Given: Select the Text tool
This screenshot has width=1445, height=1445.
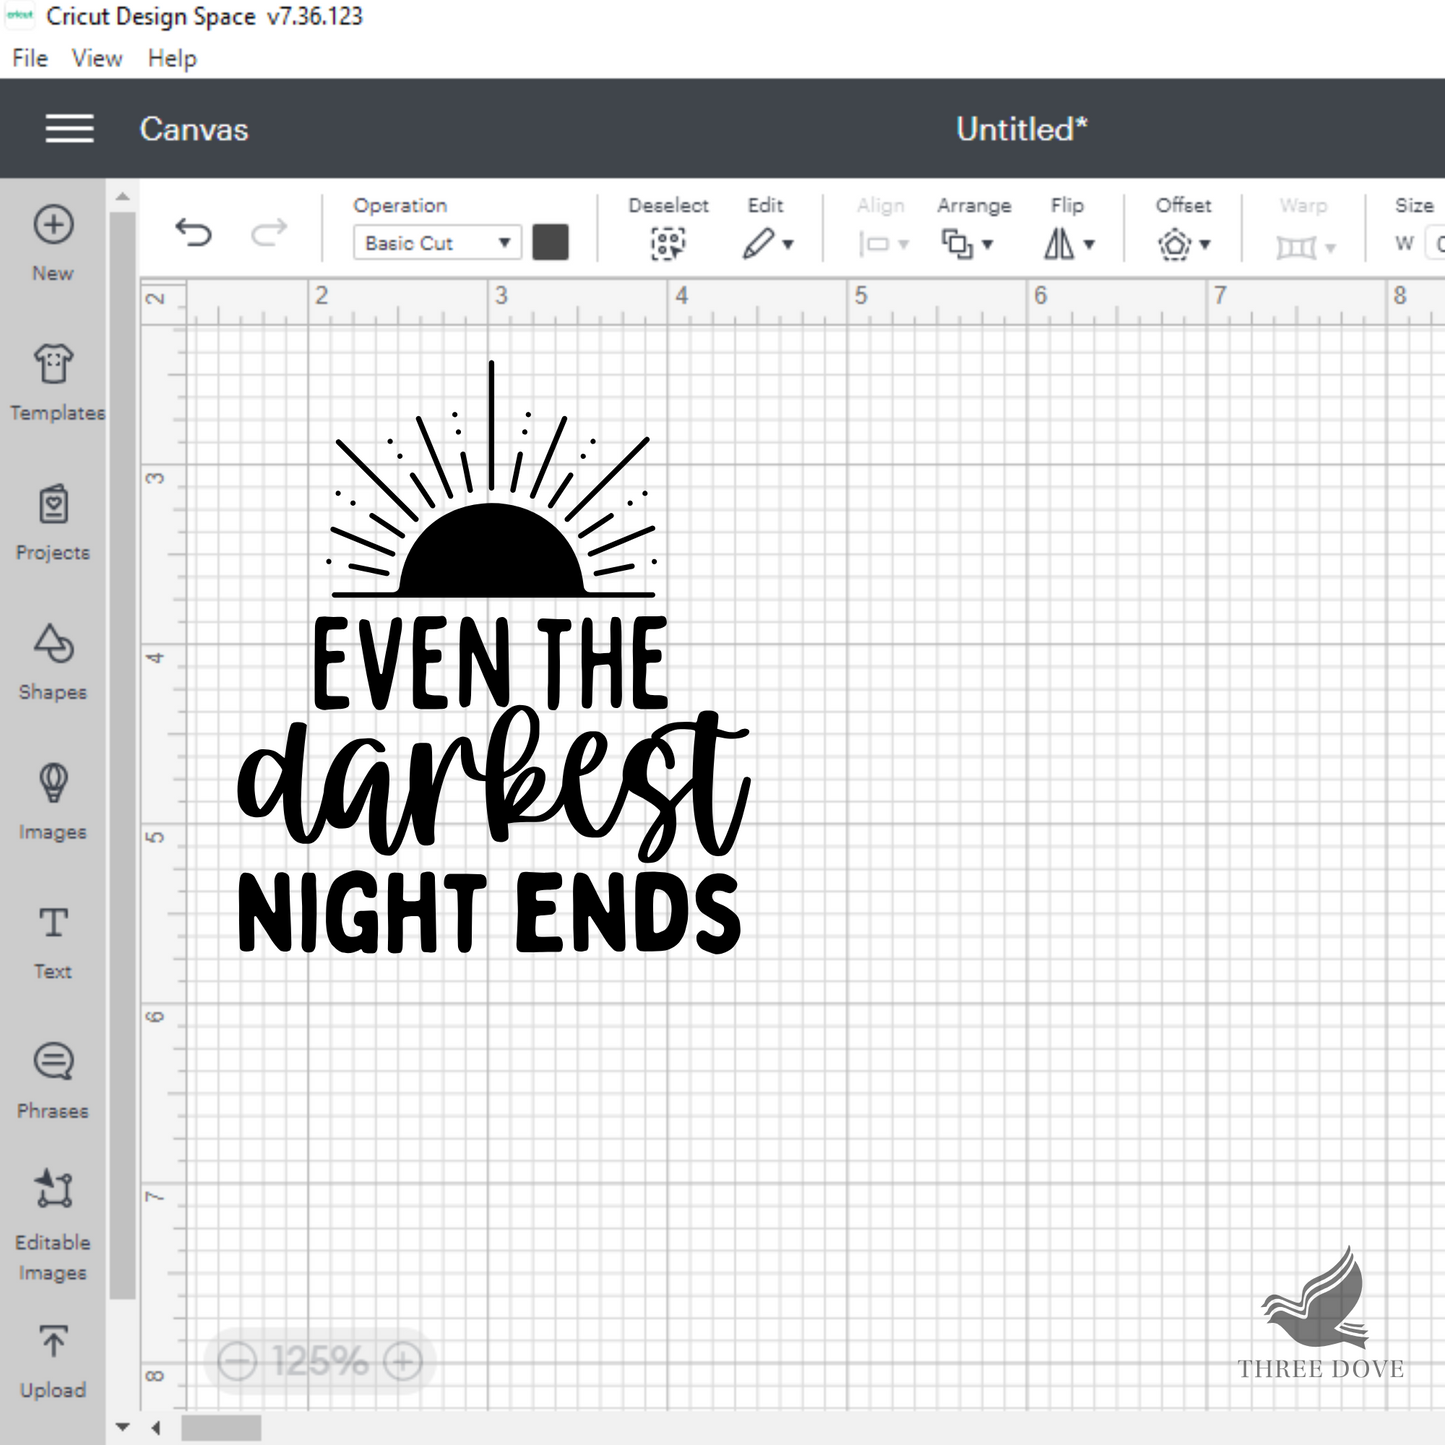Looking at the screenshot, I should point(53,941).
